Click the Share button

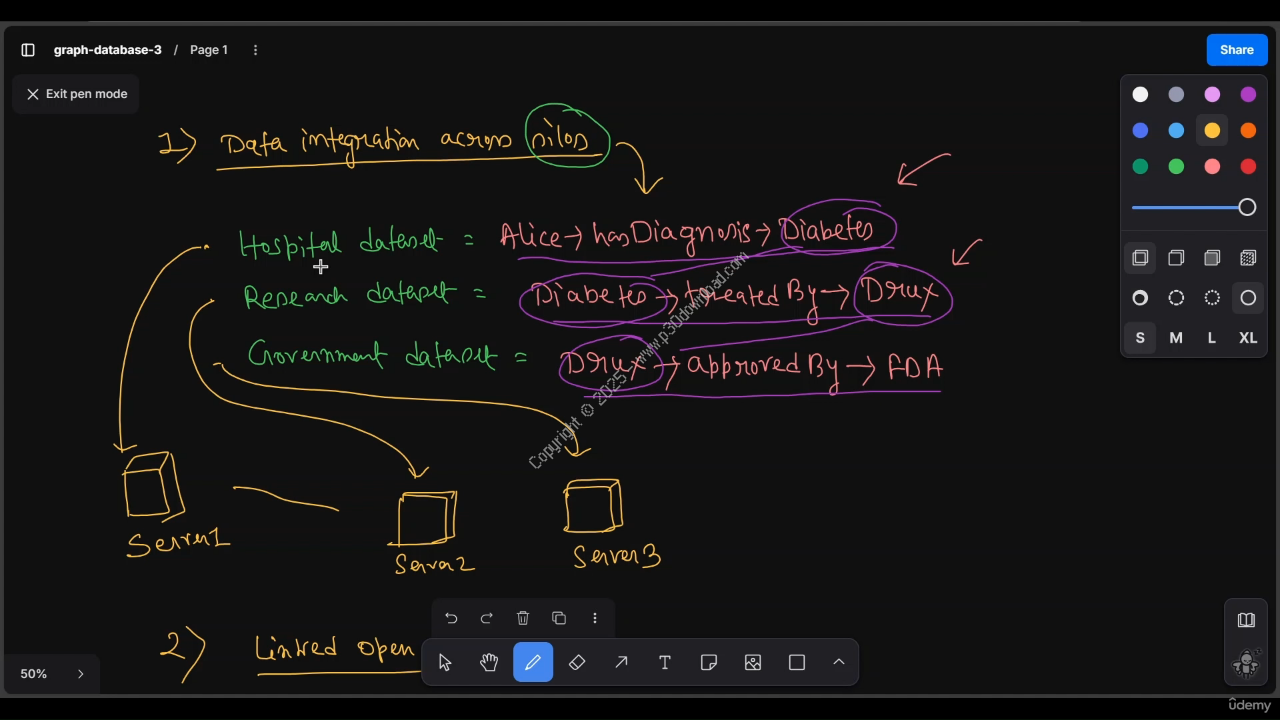tap(1236, 50)
